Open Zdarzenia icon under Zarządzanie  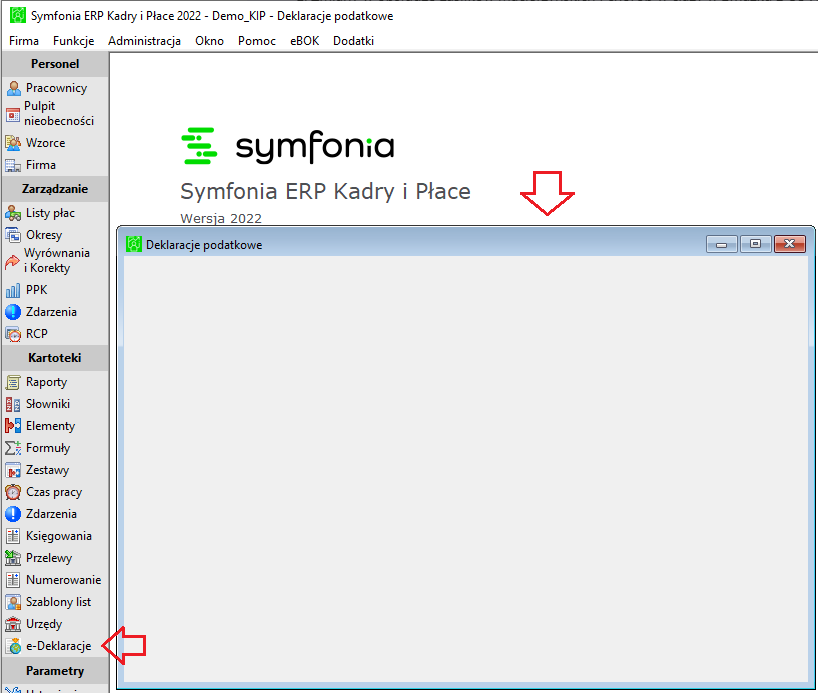pyautogui.click(x=13, y=312)
